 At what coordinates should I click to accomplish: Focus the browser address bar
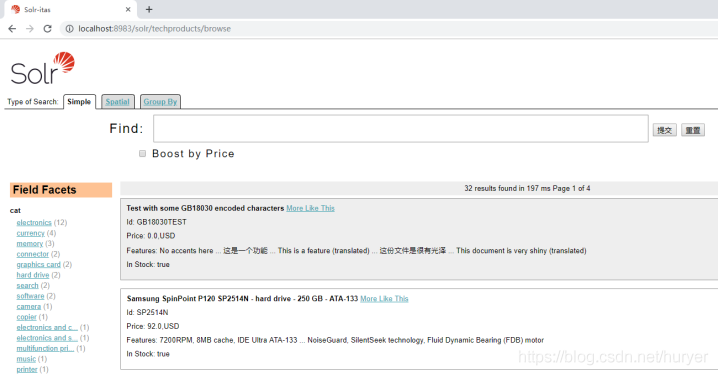click(x=389, y=28)
